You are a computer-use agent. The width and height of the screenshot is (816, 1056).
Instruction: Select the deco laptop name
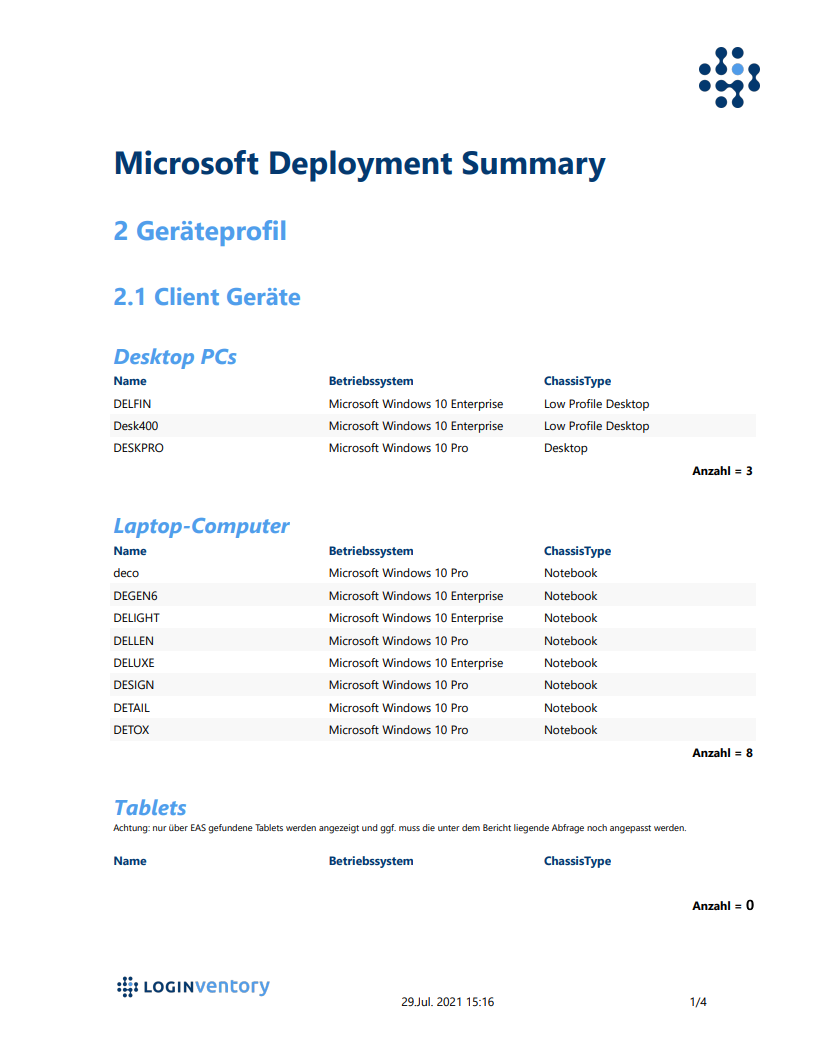tap(126, 573)
